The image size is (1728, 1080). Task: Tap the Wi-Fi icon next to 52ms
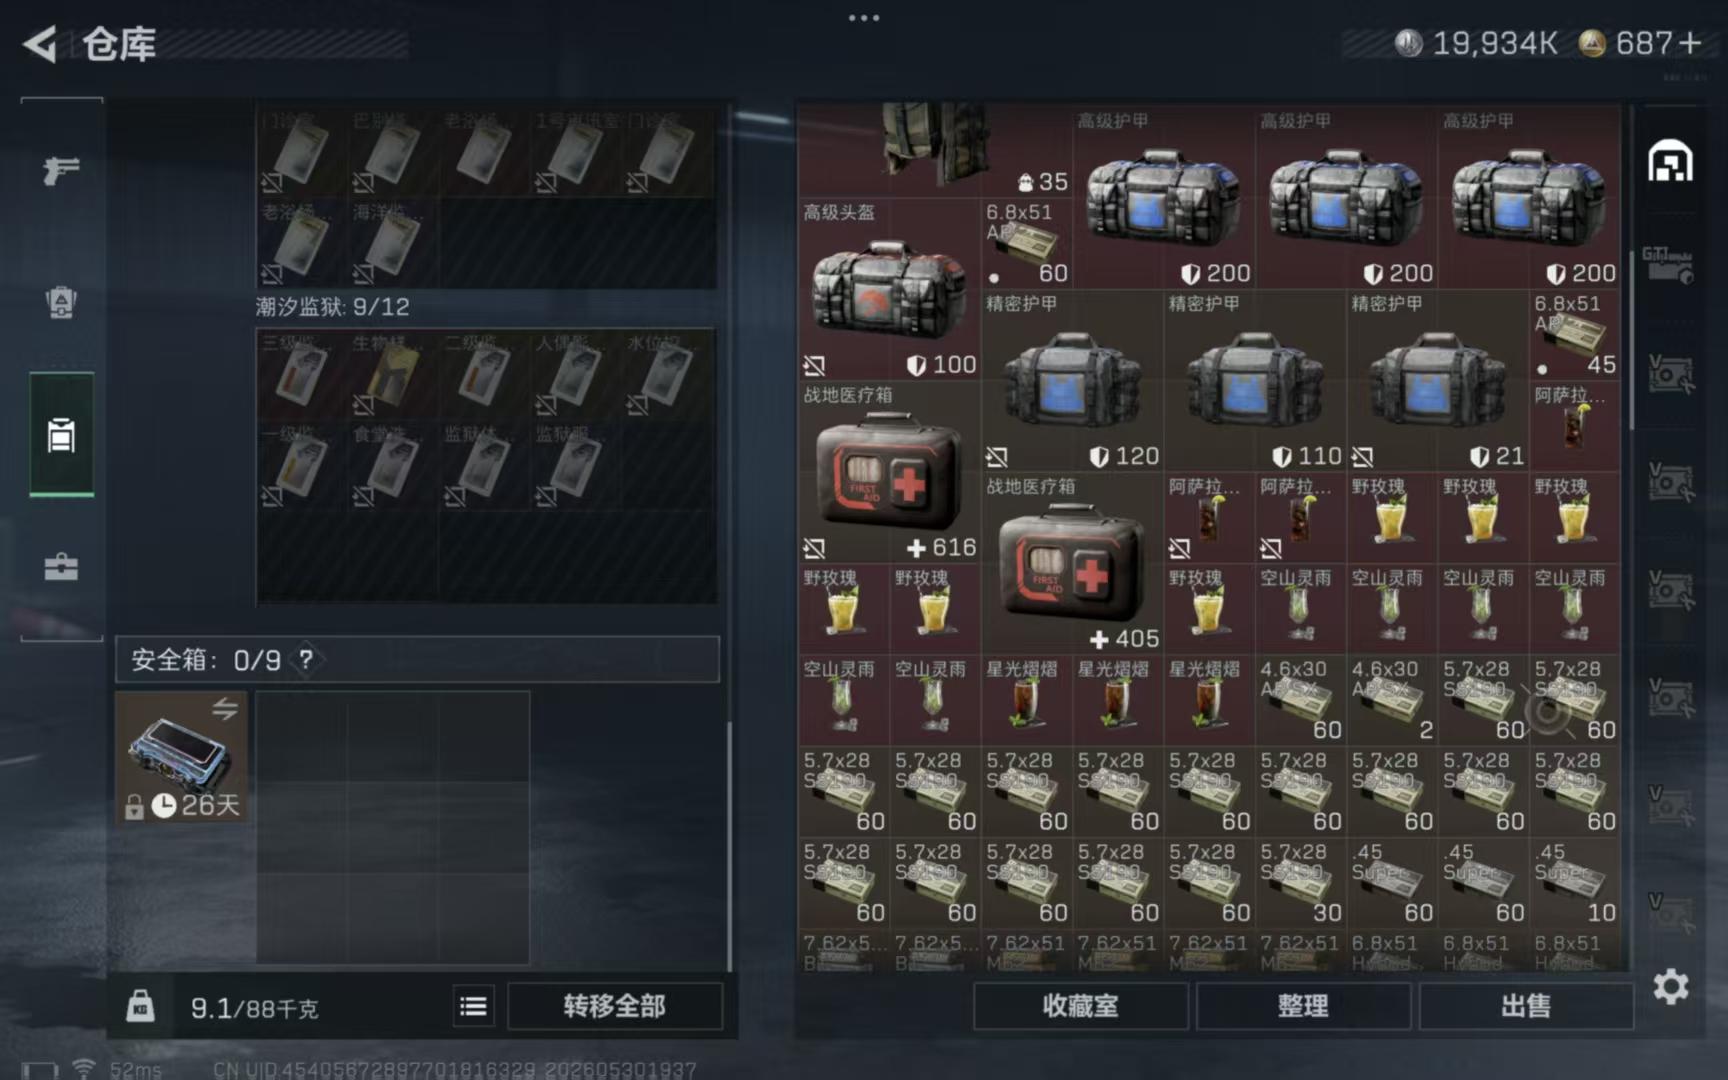83,1069
